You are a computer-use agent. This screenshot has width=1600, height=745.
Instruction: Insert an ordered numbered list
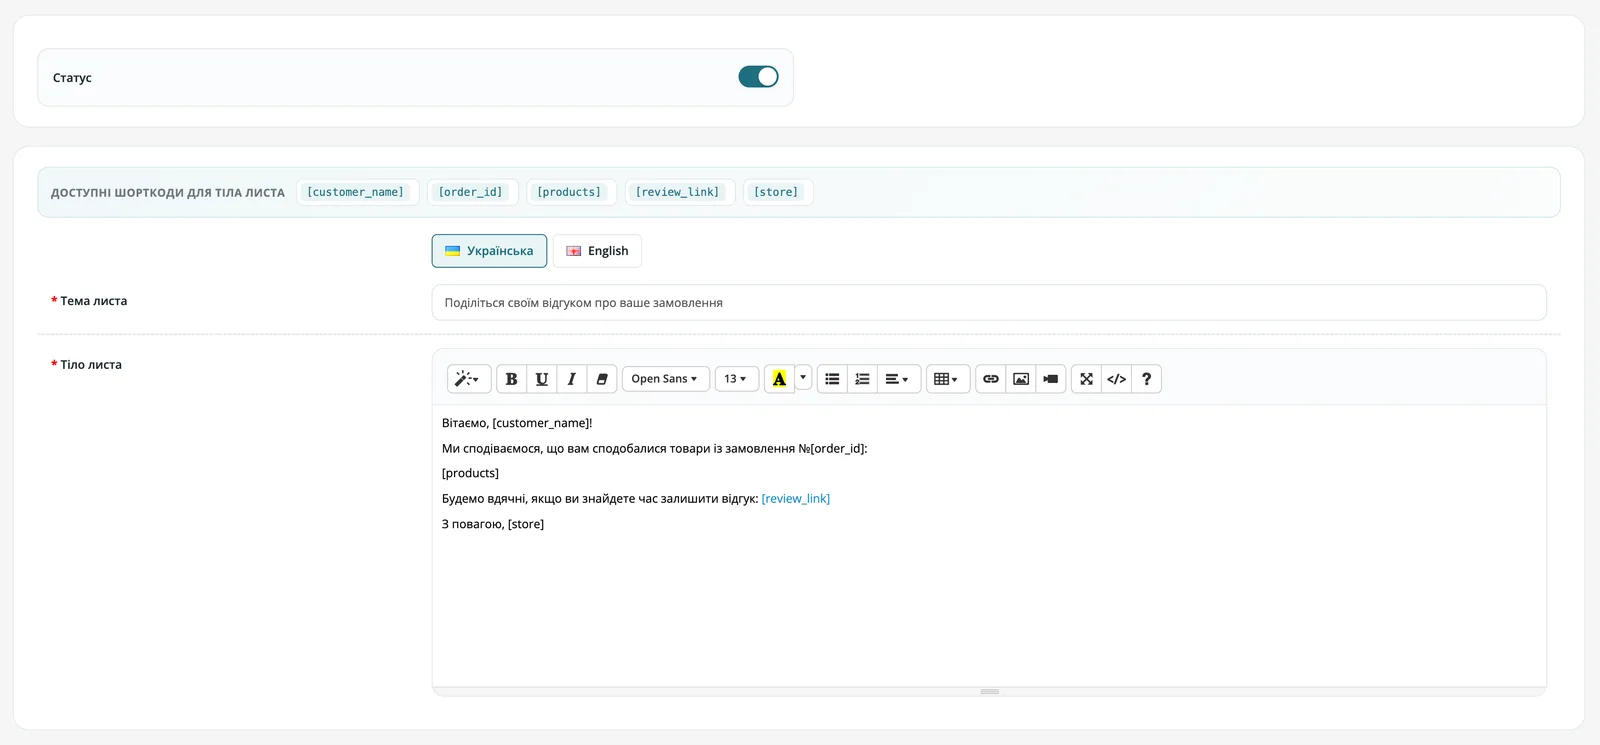tap(862, 379)
